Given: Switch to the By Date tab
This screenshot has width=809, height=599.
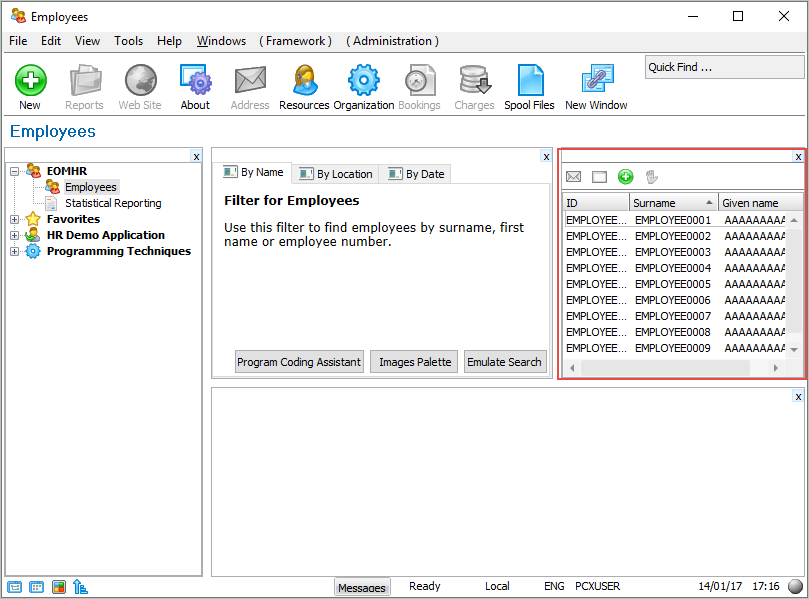Looking at the screenshot, I should (415, 174).
